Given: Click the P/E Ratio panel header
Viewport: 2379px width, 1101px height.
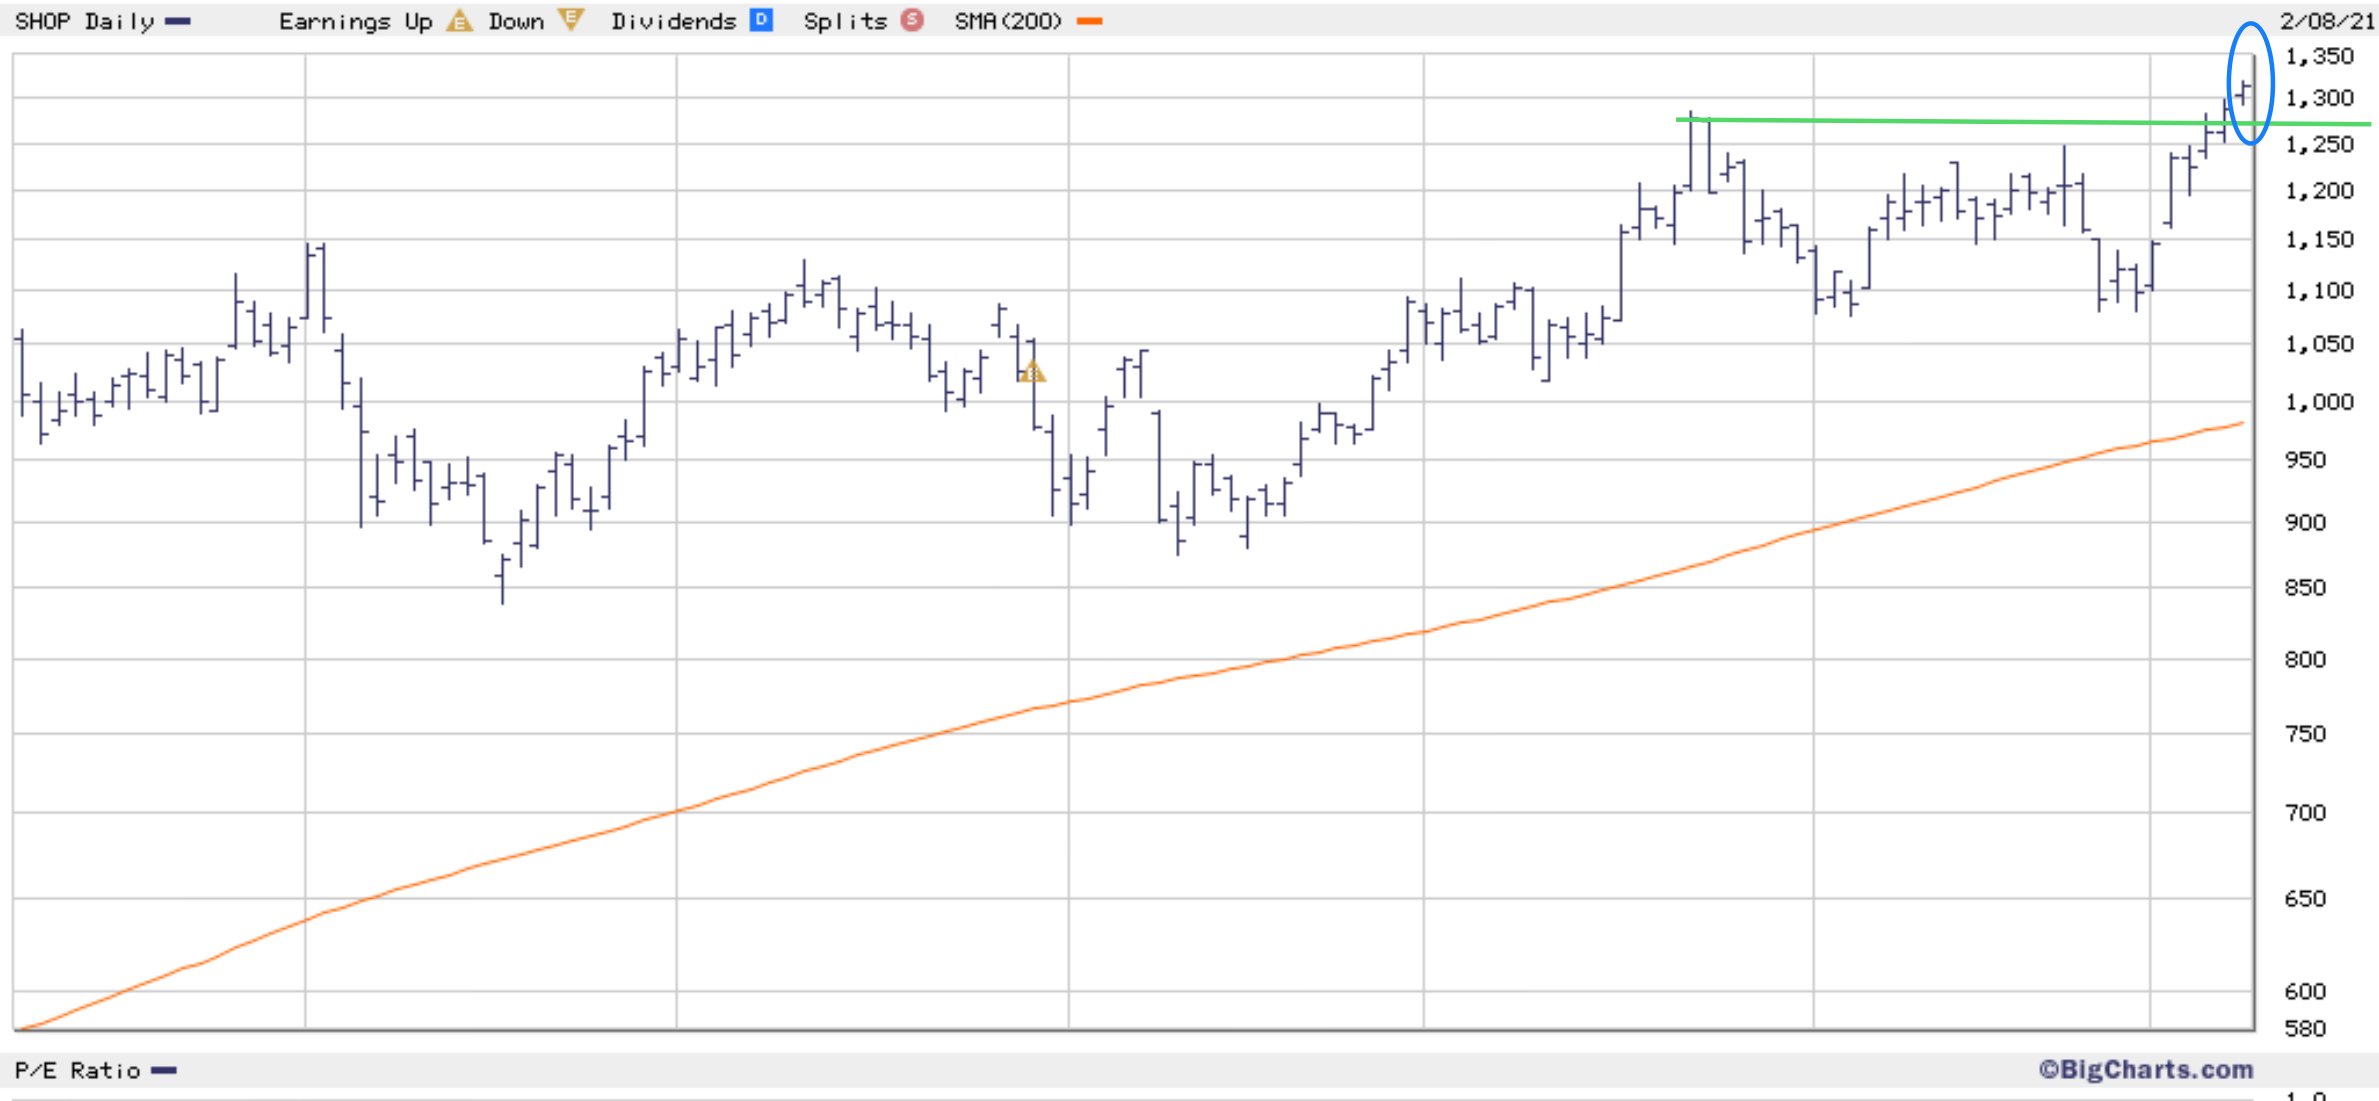Looking at the screenshot, I should (77, 1071).
